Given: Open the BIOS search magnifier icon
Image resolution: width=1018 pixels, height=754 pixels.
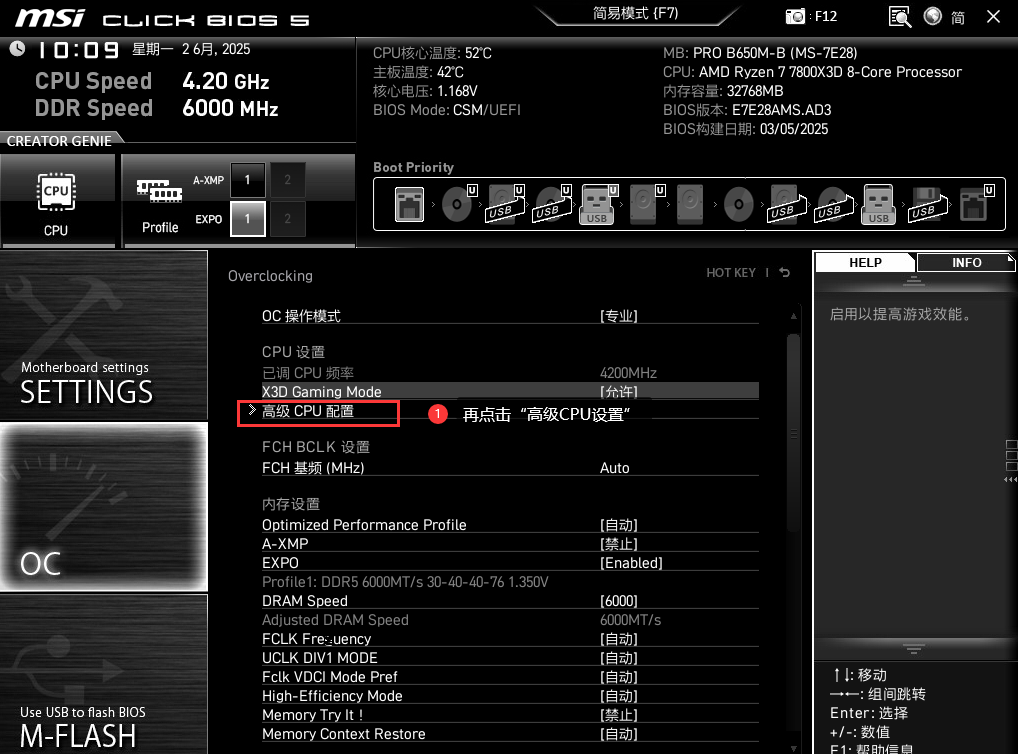Looking at the screenshot, I should pyautogui.click(x=900, y=17).
